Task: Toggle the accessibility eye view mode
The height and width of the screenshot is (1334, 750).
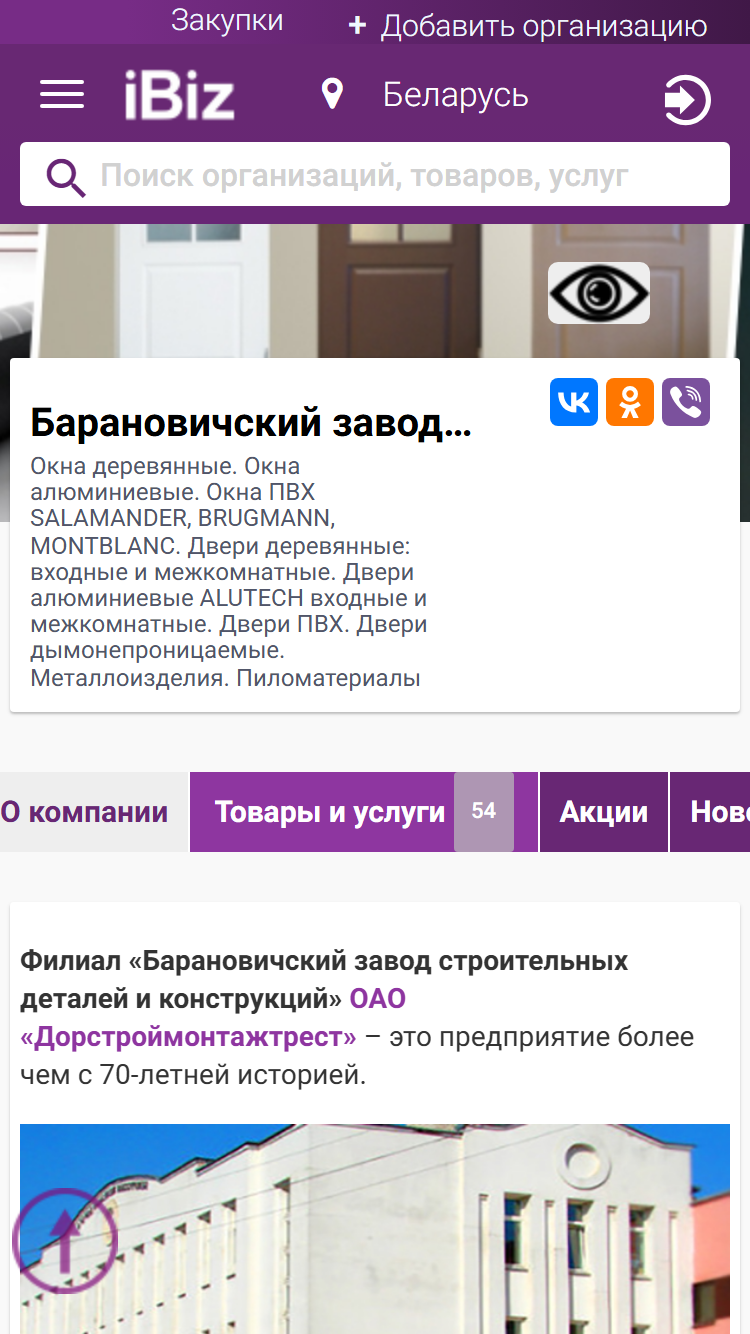Action: coord(599,293)
